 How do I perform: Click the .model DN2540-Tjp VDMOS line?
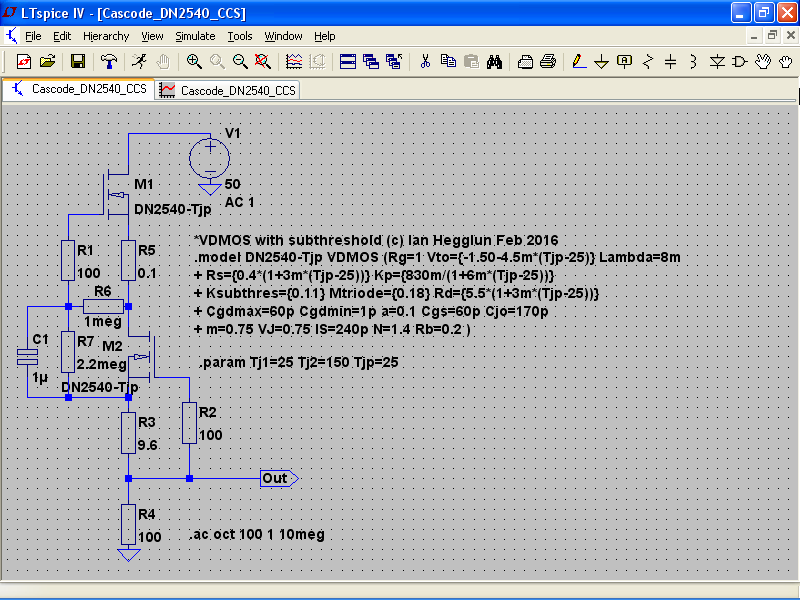click(437, 257)
